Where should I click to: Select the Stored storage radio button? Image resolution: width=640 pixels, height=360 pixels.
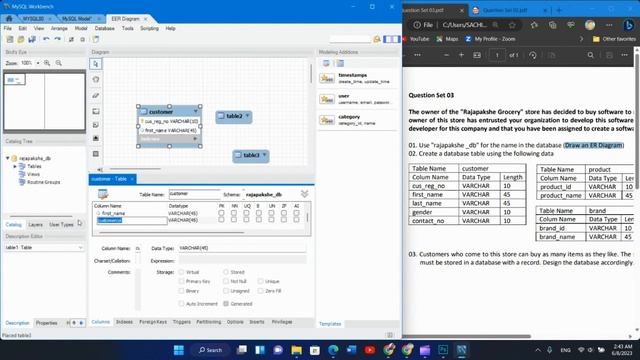tap(226, 272)
